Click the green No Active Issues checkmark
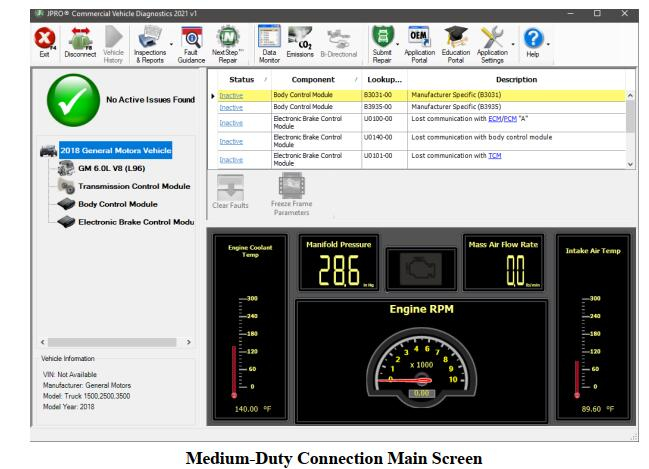649x469 pixels. coord(73,100)
